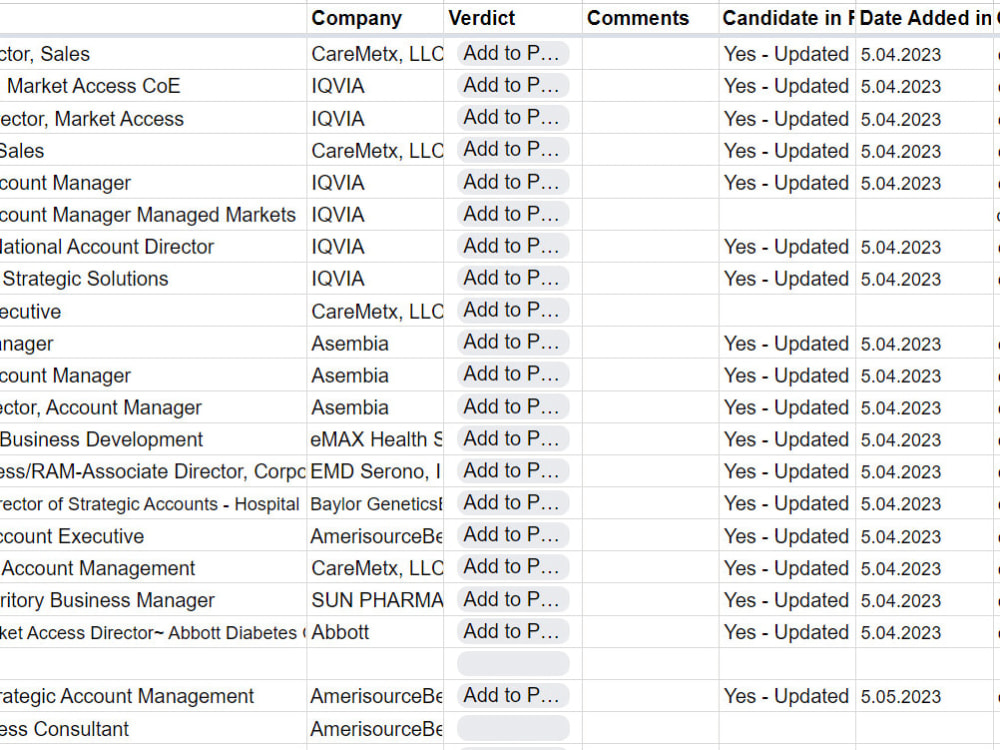Image resolution: width=1000 pixels, height=750 pixels.
Task: Click the Candidate in column header
Action: point(788,18)
